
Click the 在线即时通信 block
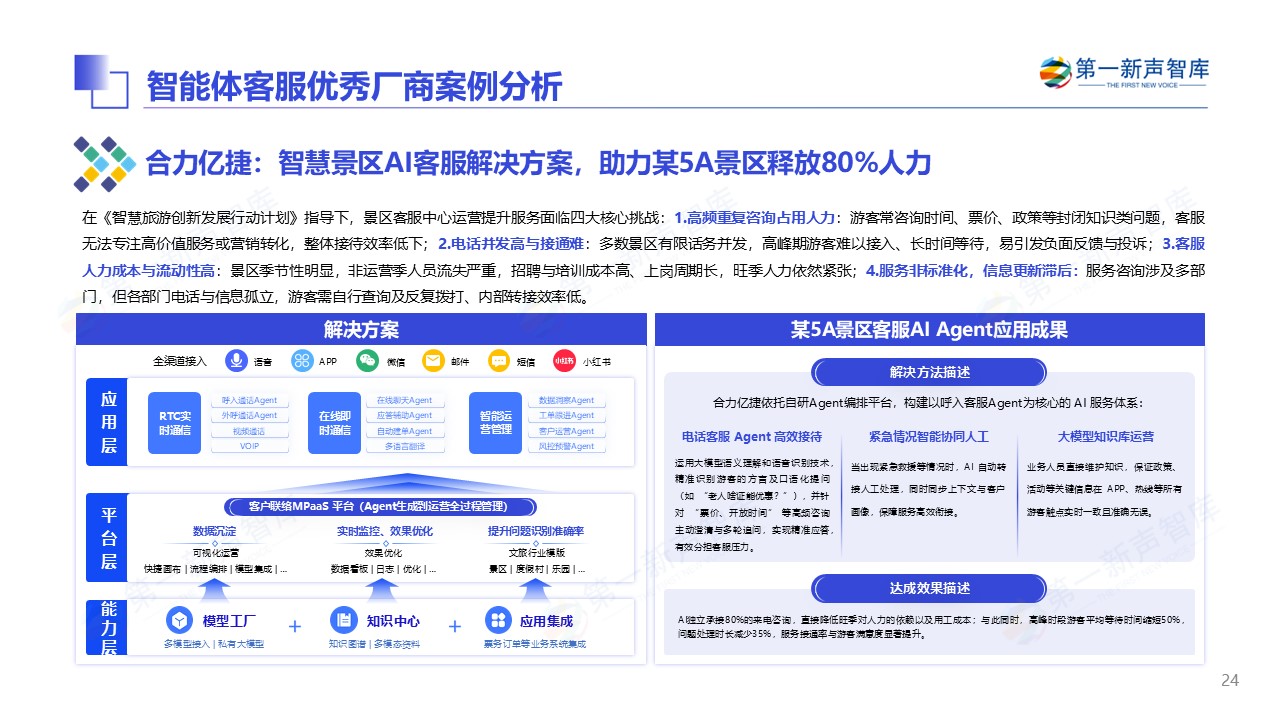tap(335, 423)
